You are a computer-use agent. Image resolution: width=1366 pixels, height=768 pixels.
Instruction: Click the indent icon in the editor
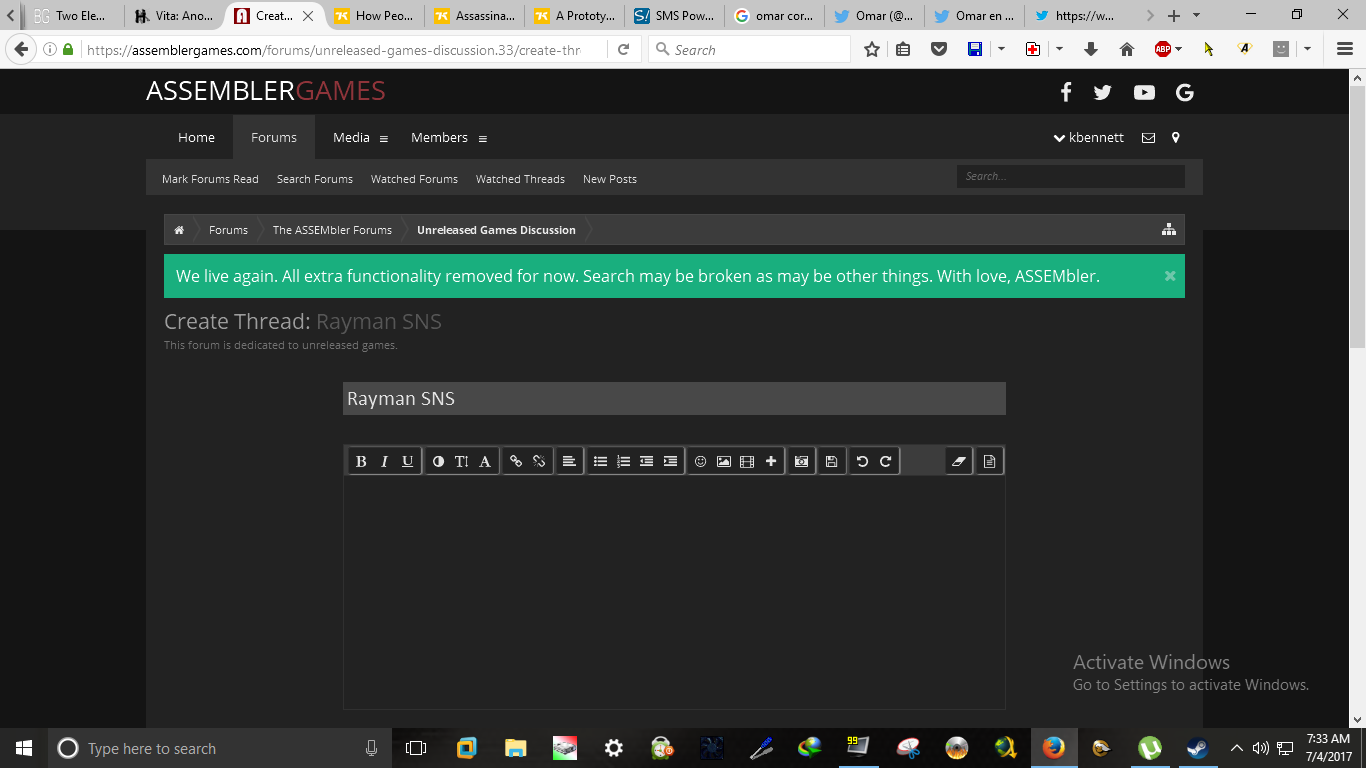pyautogui.click(x=670, y=461)
